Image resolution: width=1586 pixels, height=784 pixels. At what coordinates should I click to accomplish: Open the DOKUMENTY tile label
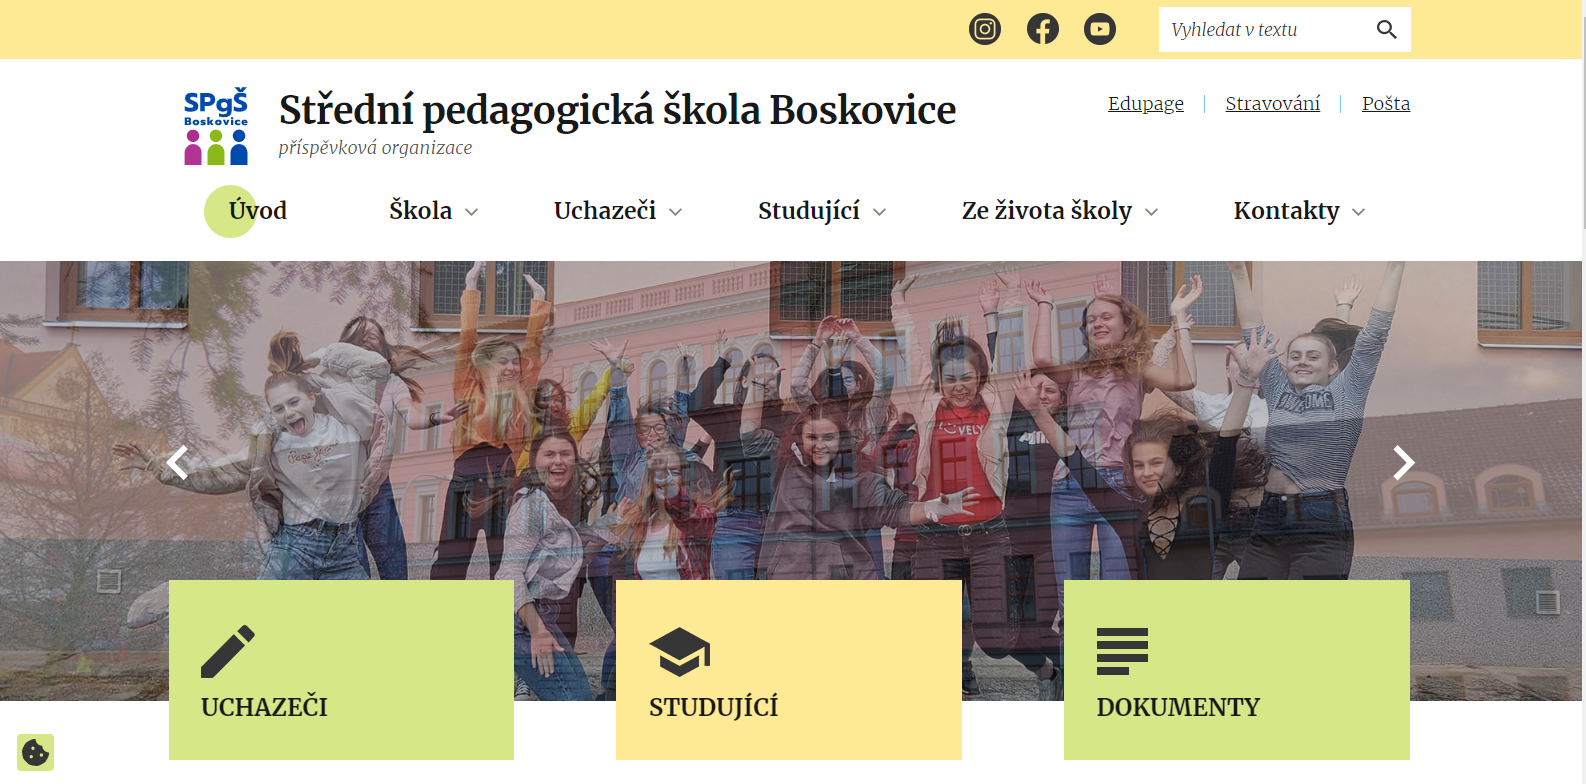point(1178,708)
